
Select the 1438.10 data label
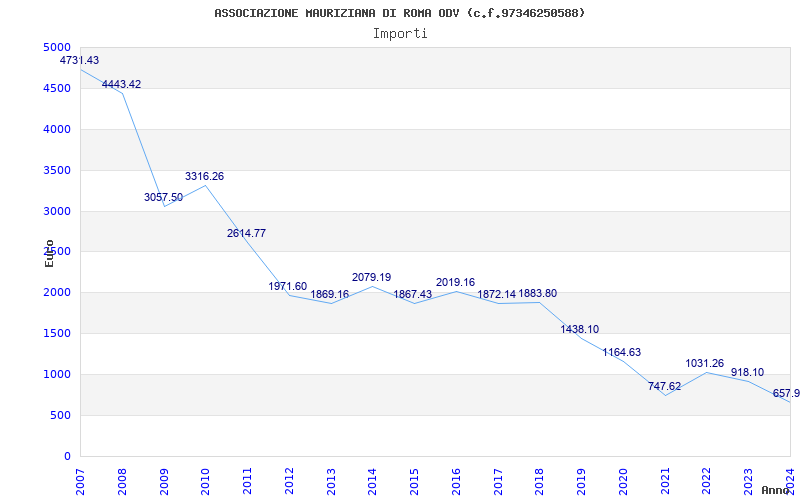click(x=580, y=329)
